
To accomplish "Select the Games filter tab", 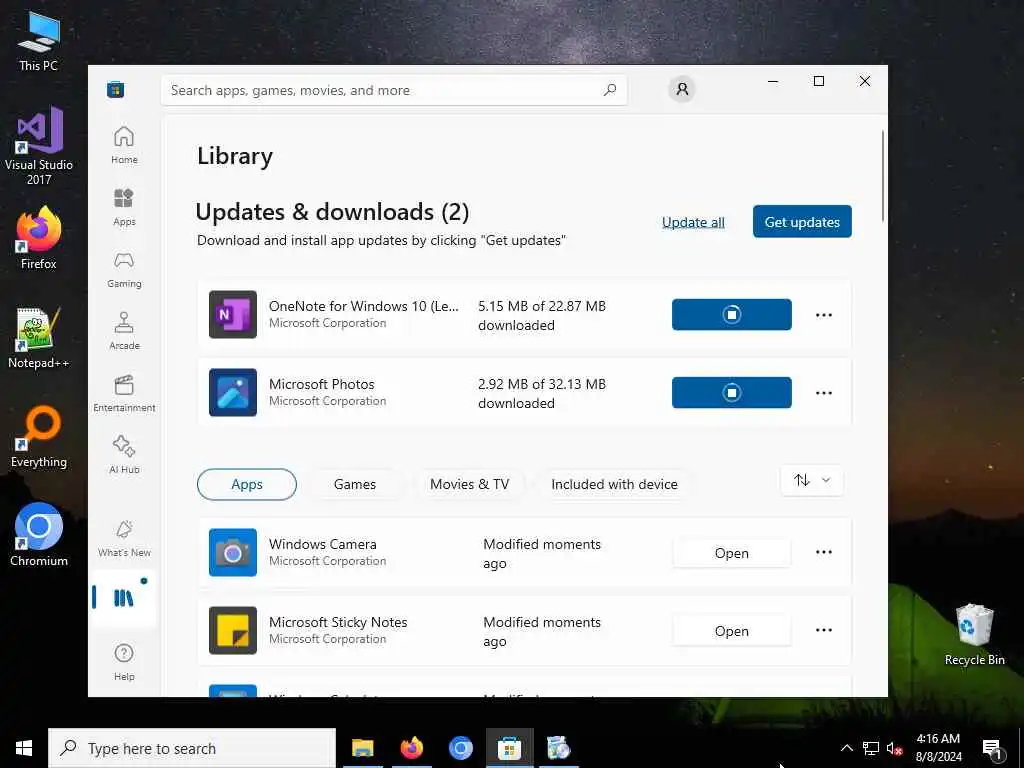I will click(x=355, y=484).
